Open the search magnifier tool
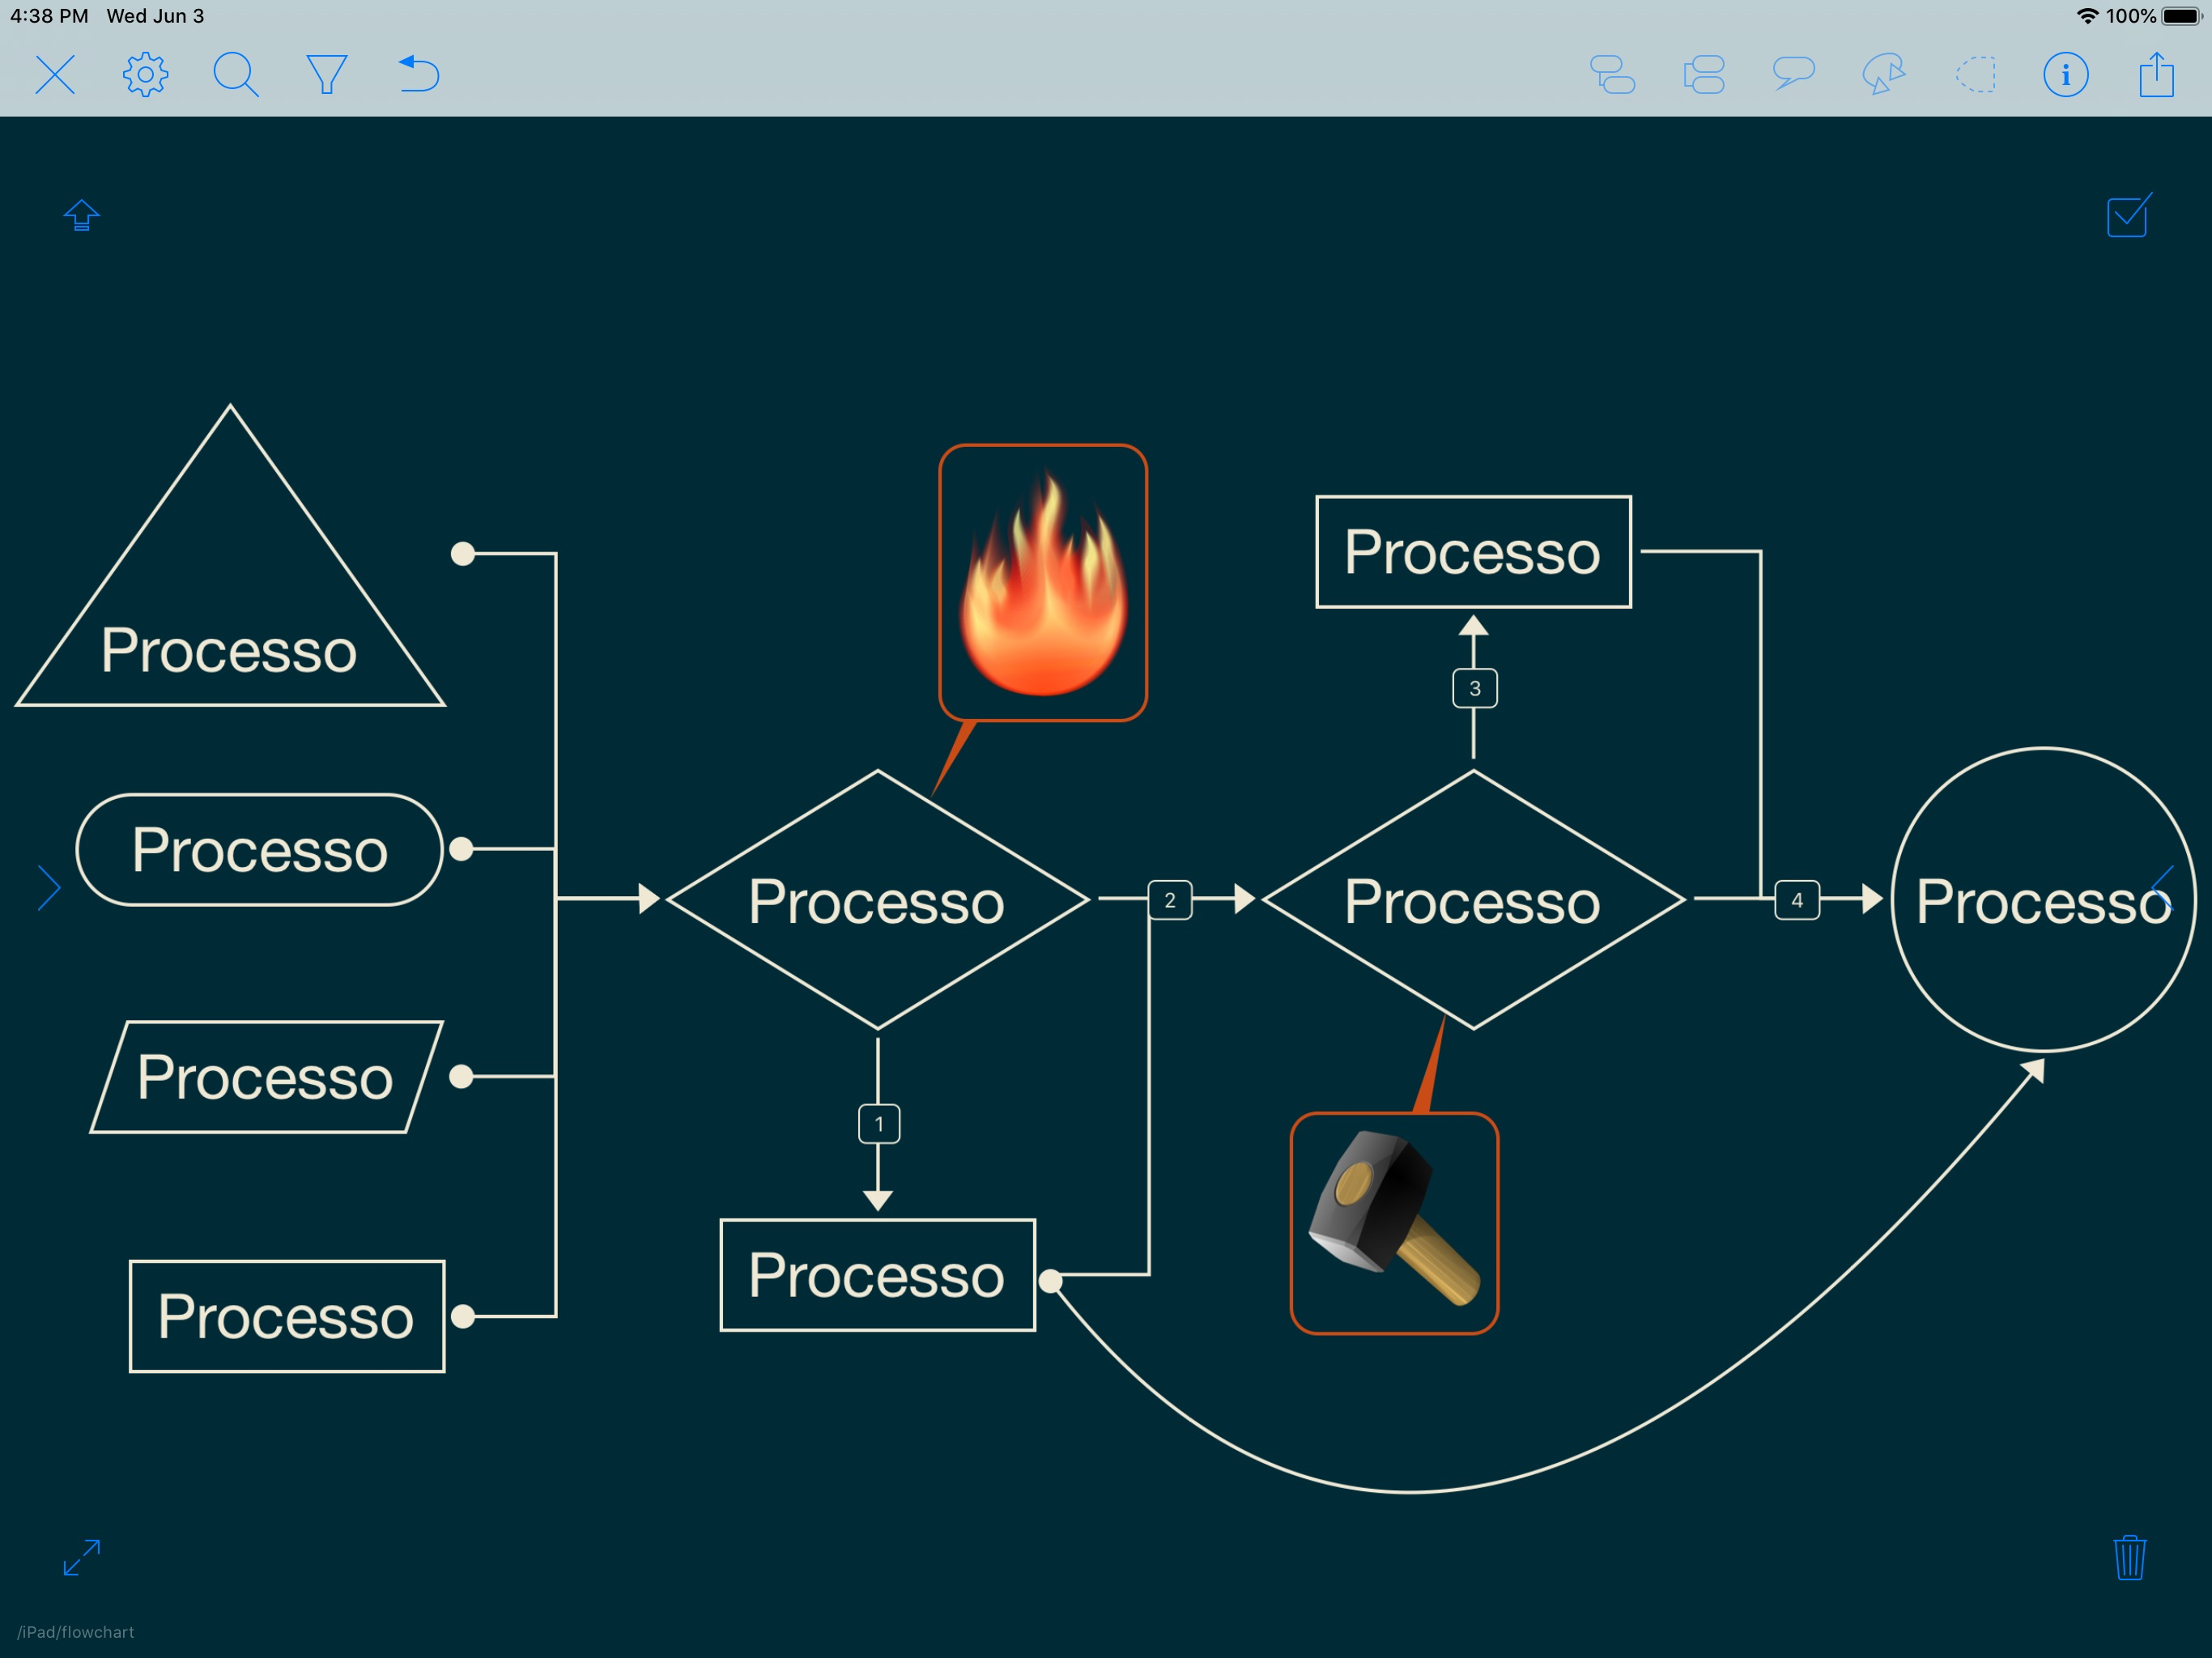The width and height of the screenshot is (2212, 1658). 236,75
